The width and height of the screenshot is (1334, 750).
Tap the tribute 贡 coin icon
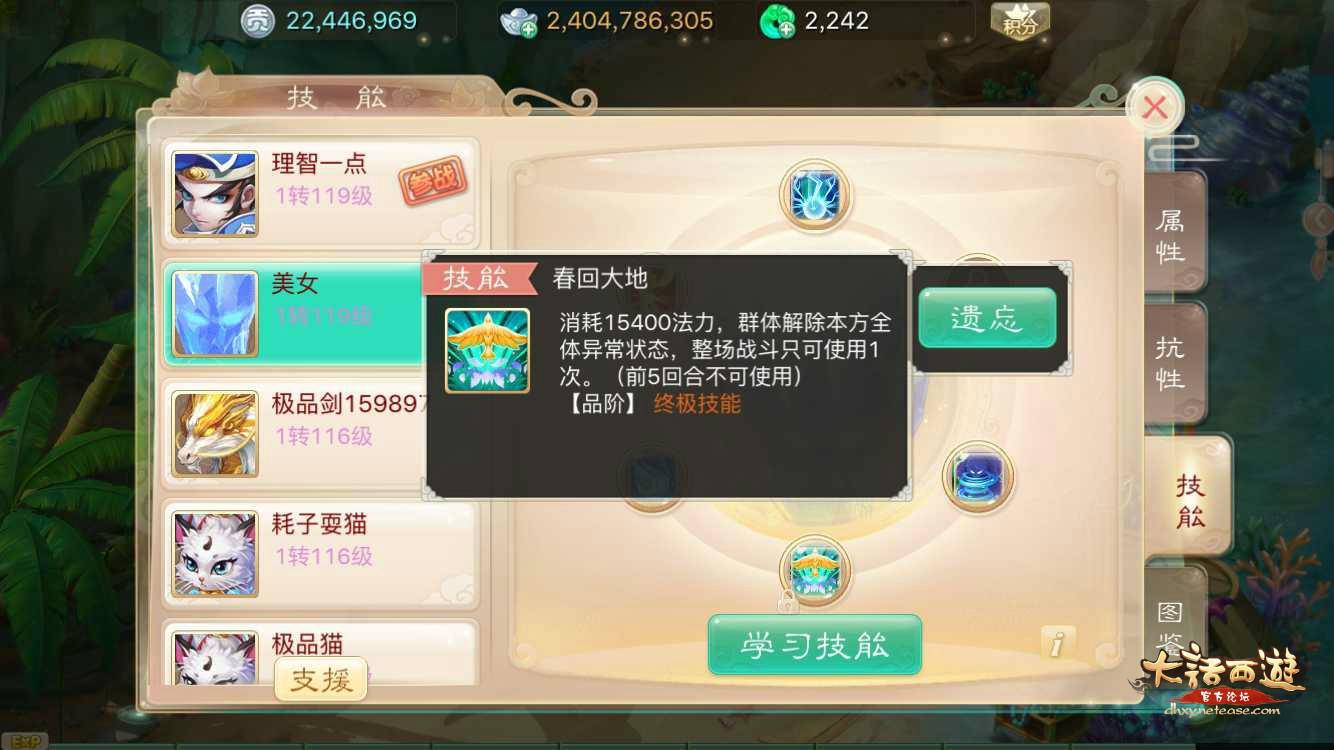click(257, 20)
